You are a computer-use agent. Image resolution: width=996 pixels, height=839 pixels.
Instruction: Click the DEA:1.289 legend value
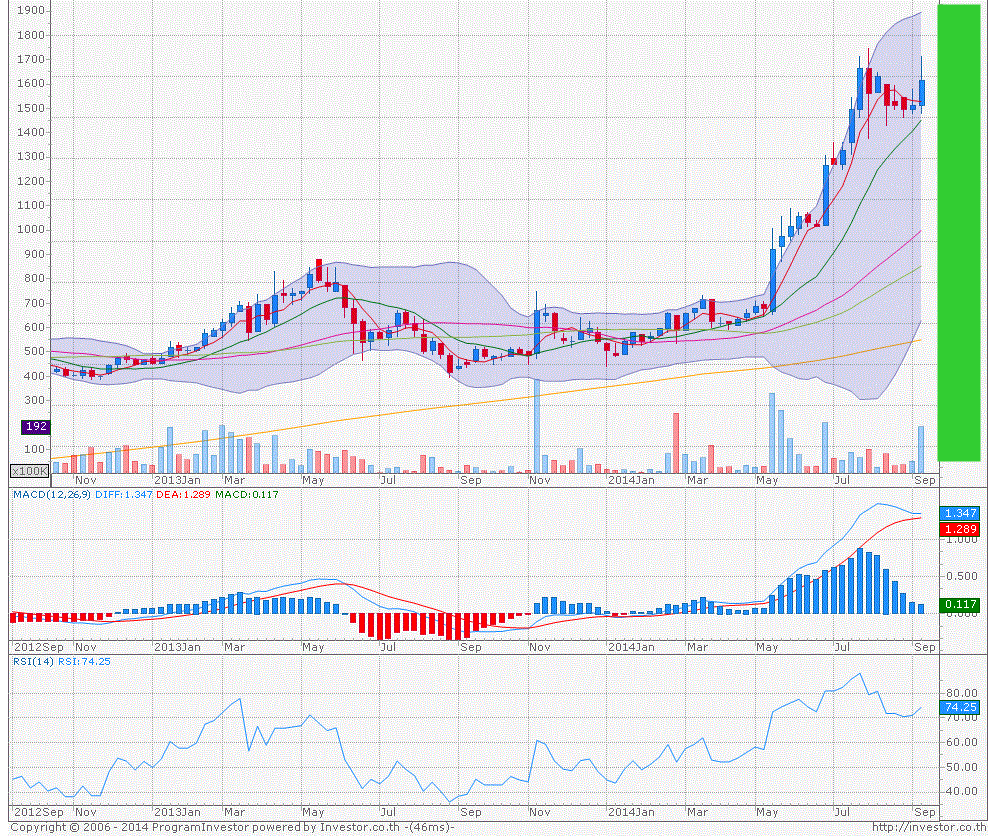tap(183, 494)
